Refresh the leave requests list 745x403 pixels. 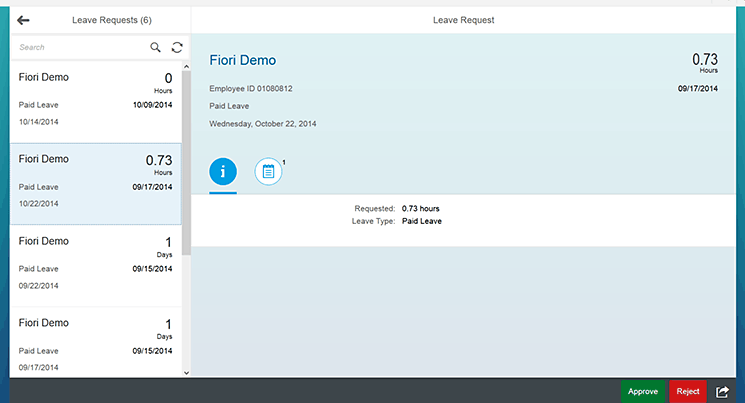tap(177, 47)
